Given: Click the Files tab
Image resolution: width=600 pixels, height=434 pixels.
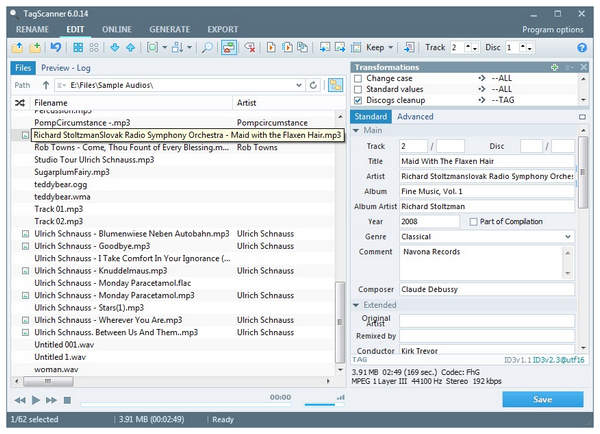Looking at the screenshot, I should coord(23,68).
